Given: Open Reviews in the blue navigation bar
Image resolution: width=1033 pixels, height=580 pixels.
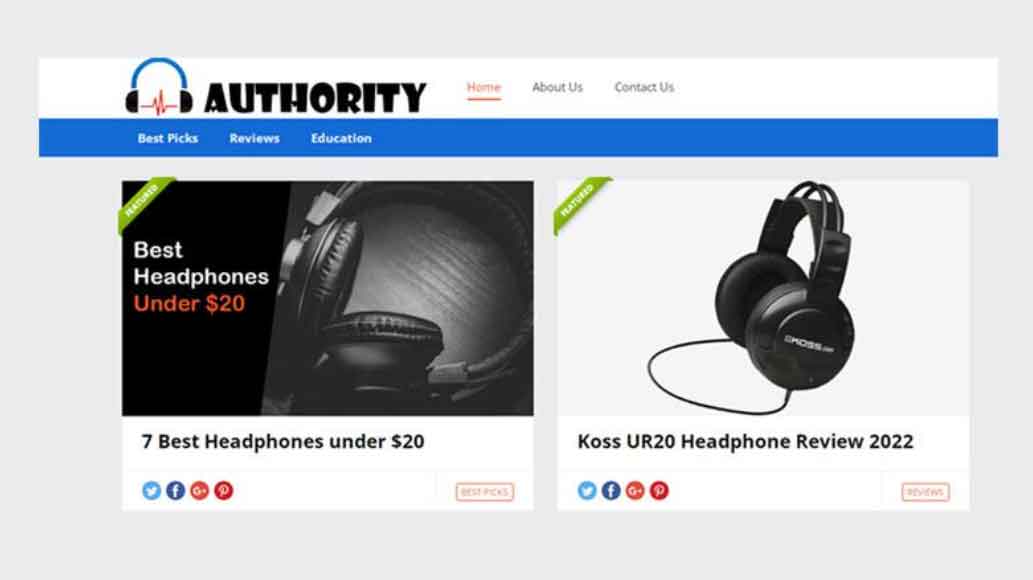Looking at the screenshot, I should pos(254,138).
